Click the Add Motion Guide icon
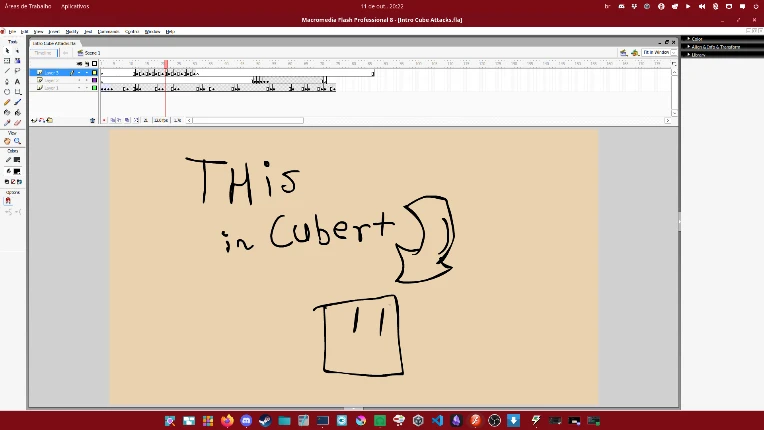The image size is (764, 430). (x=42, y=120)
